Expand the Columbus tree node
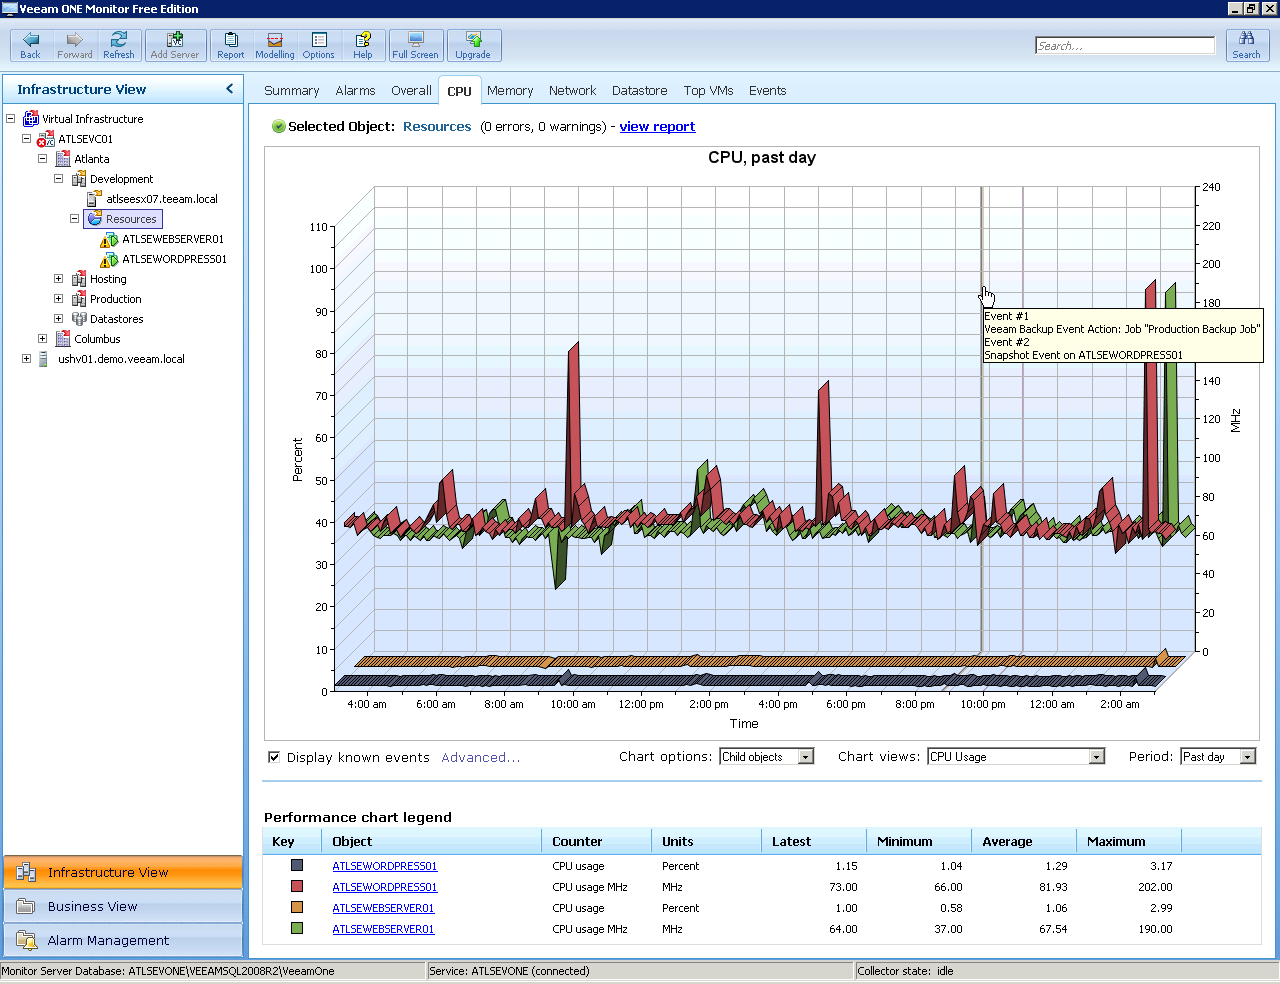 pyautogui.click(x=43, y=339)
